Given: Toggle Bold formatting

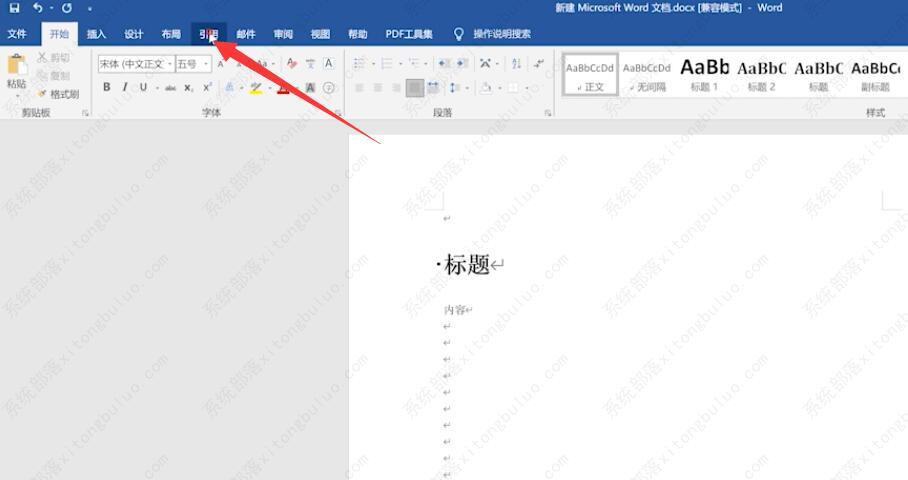Looking at the screenshot, I should coord(107,88).
